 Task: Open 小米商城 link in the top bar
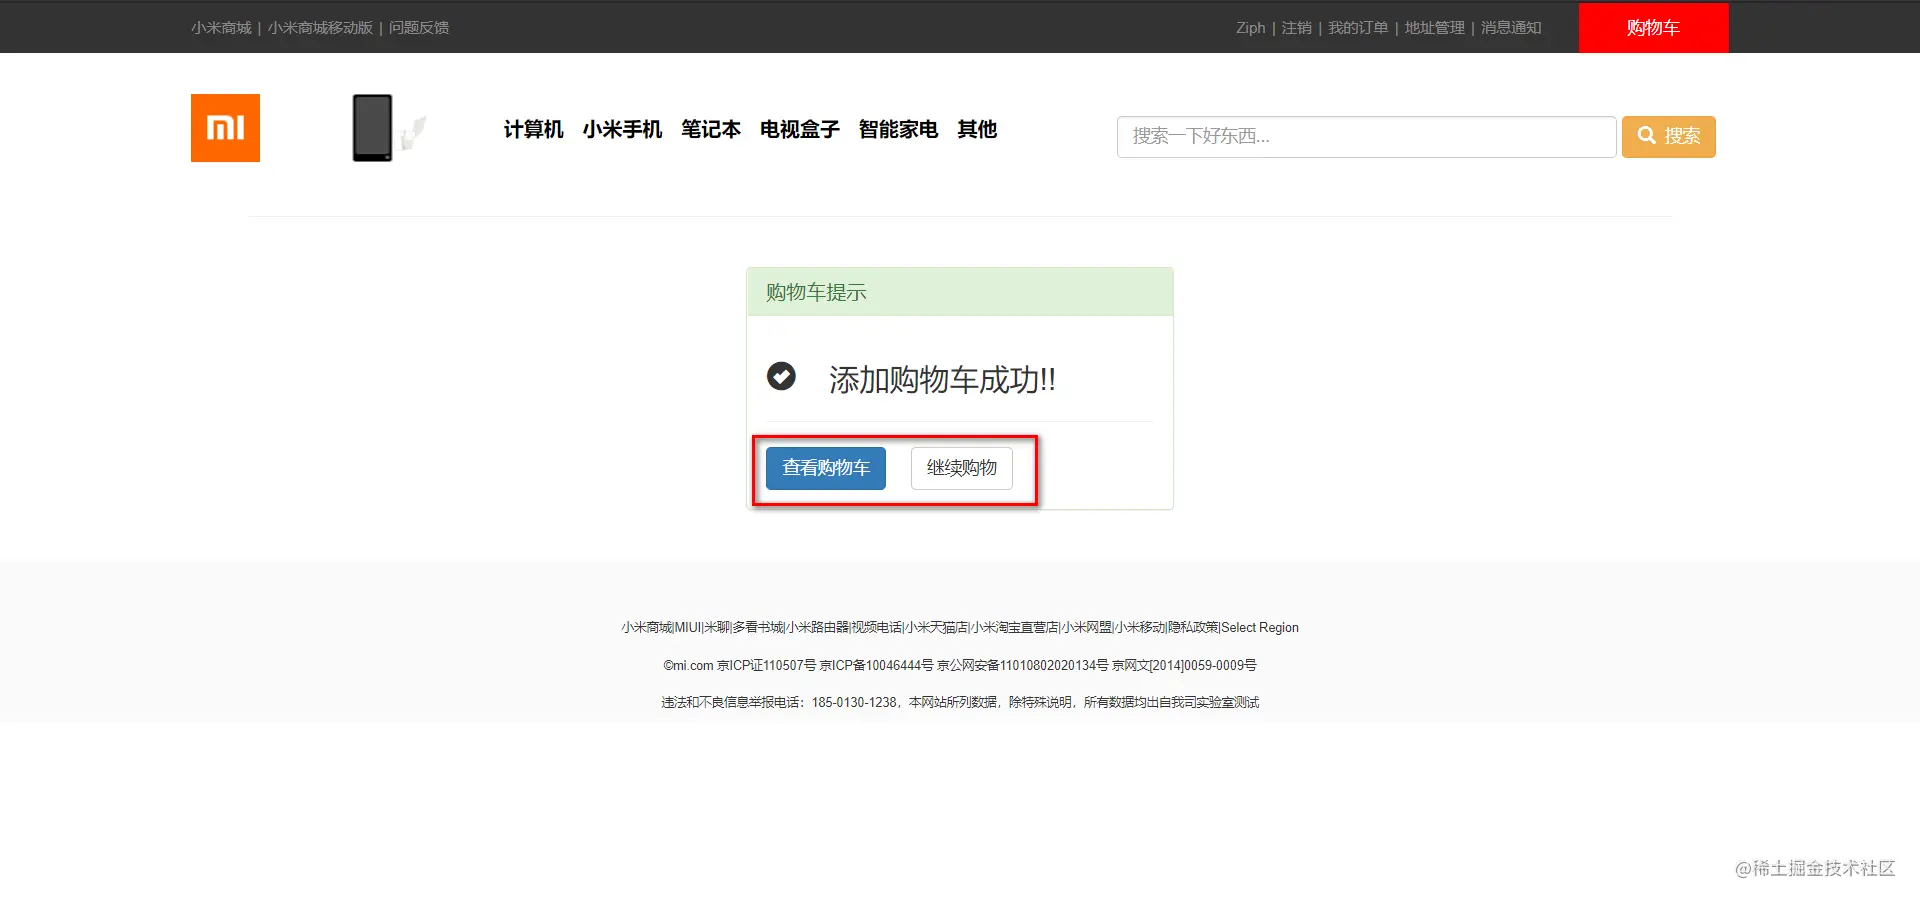pos(221,28)
